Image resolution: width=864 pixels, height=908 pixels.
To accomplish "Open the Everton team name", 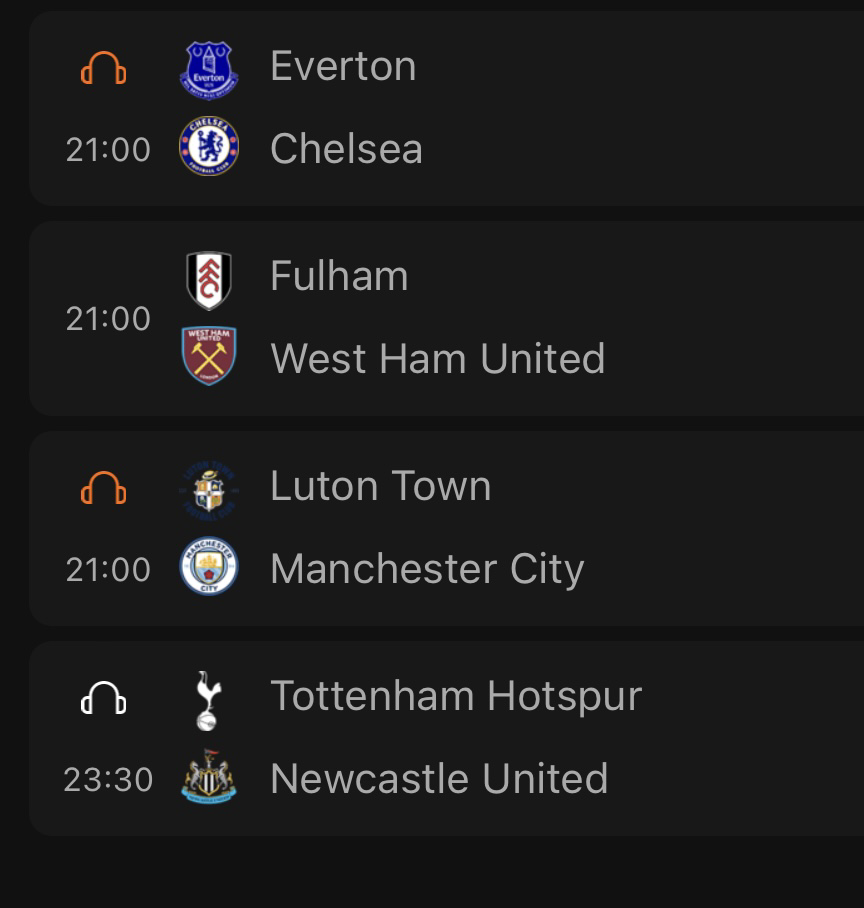I will (343, 67).
